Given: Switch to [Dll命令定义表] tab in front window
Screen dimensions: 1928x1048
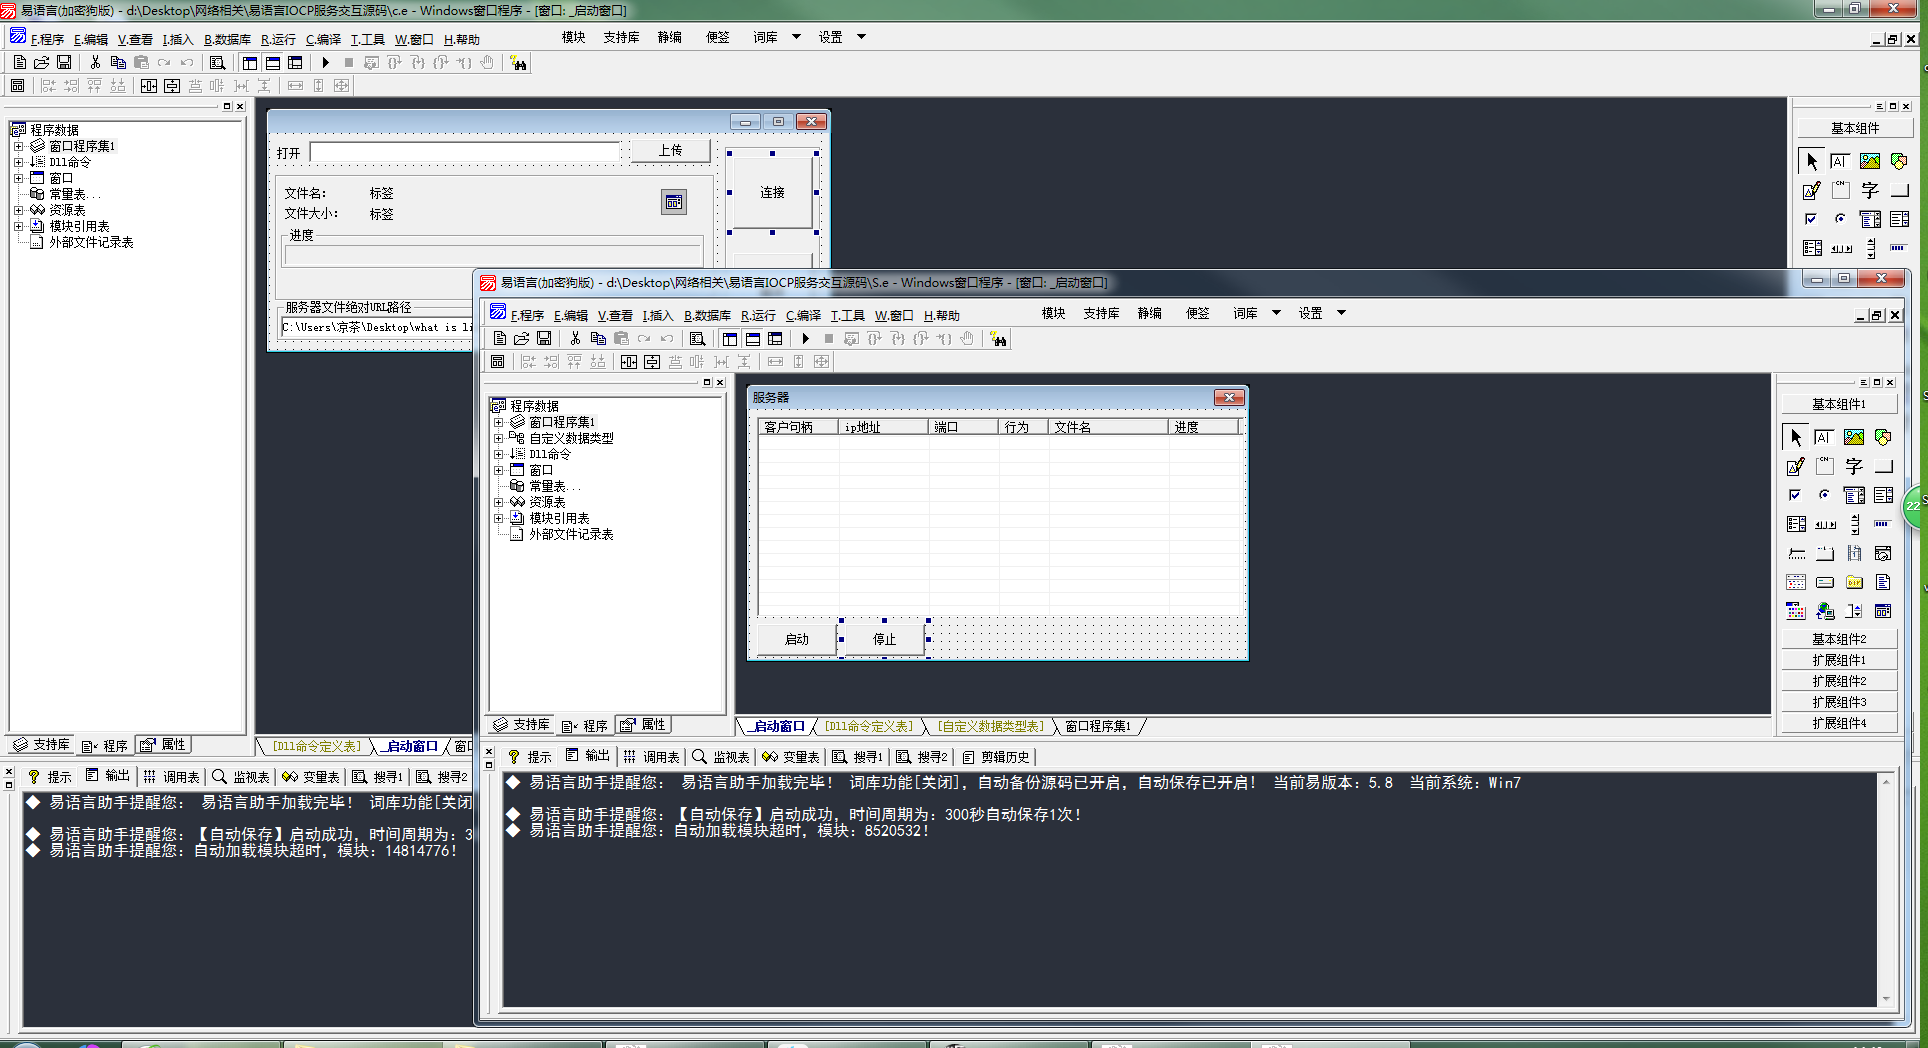Looking at the screenshot, I should click(x=868, y=726).
